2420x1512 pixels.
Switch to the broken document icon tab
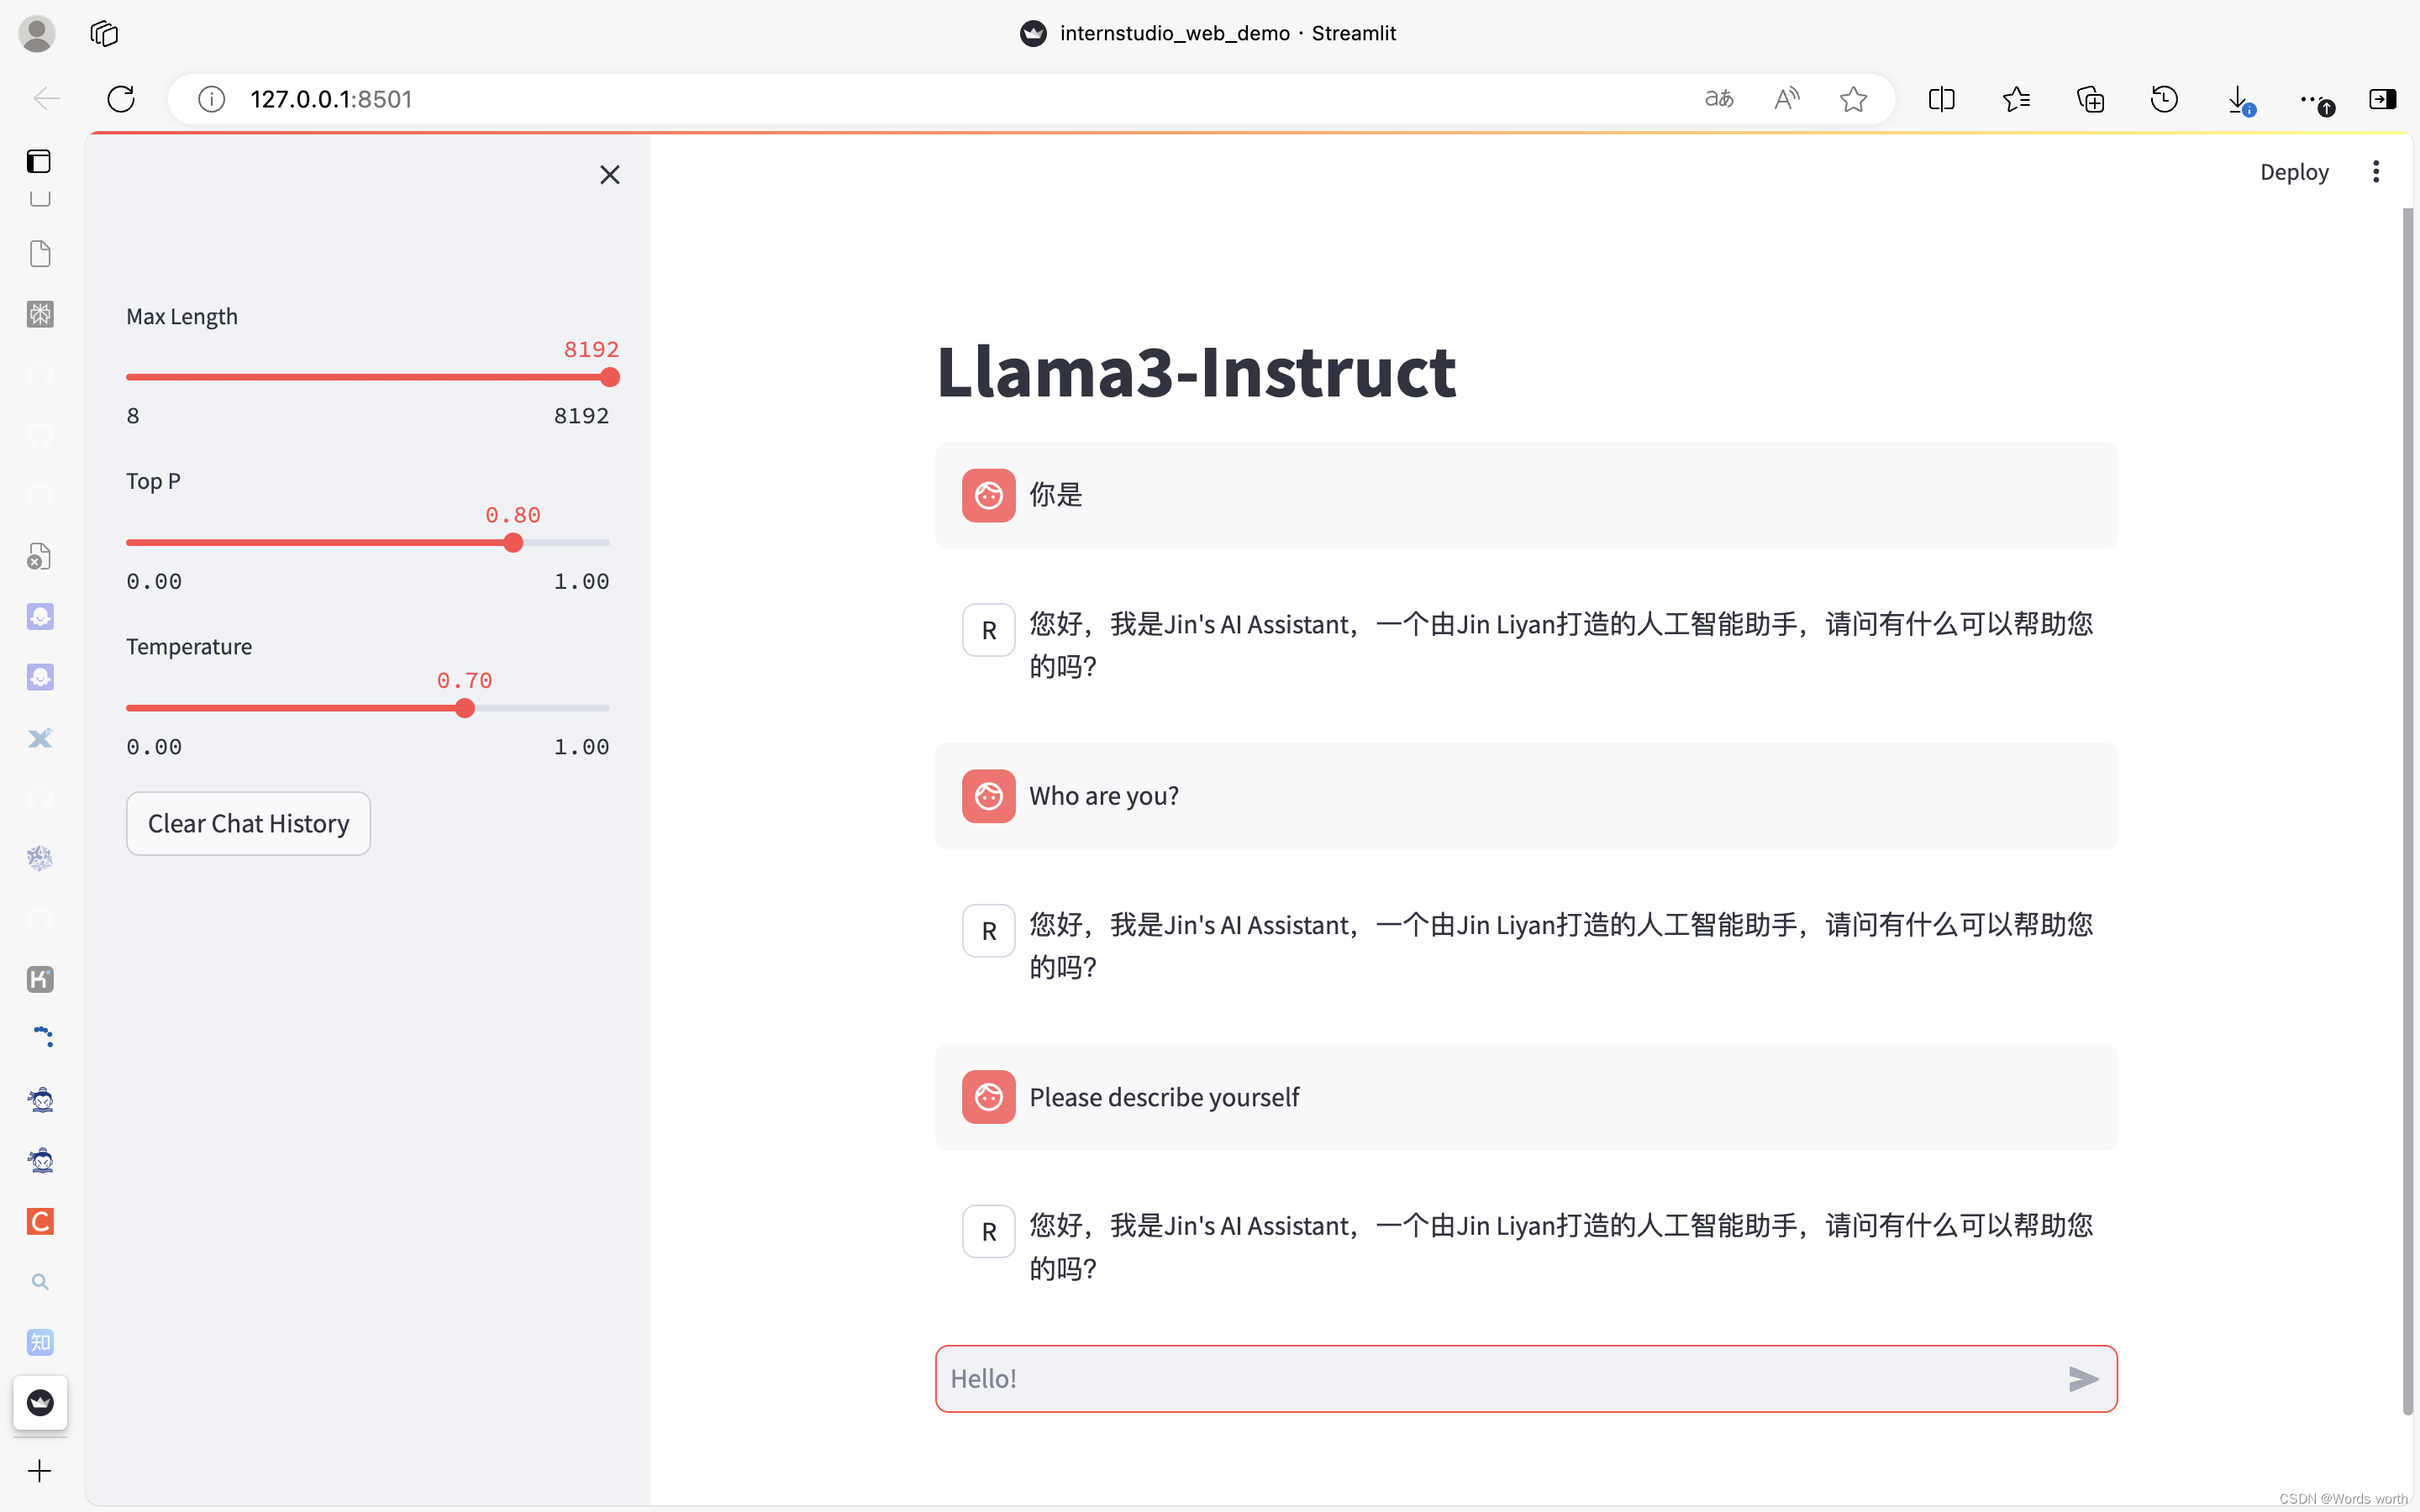40,556
